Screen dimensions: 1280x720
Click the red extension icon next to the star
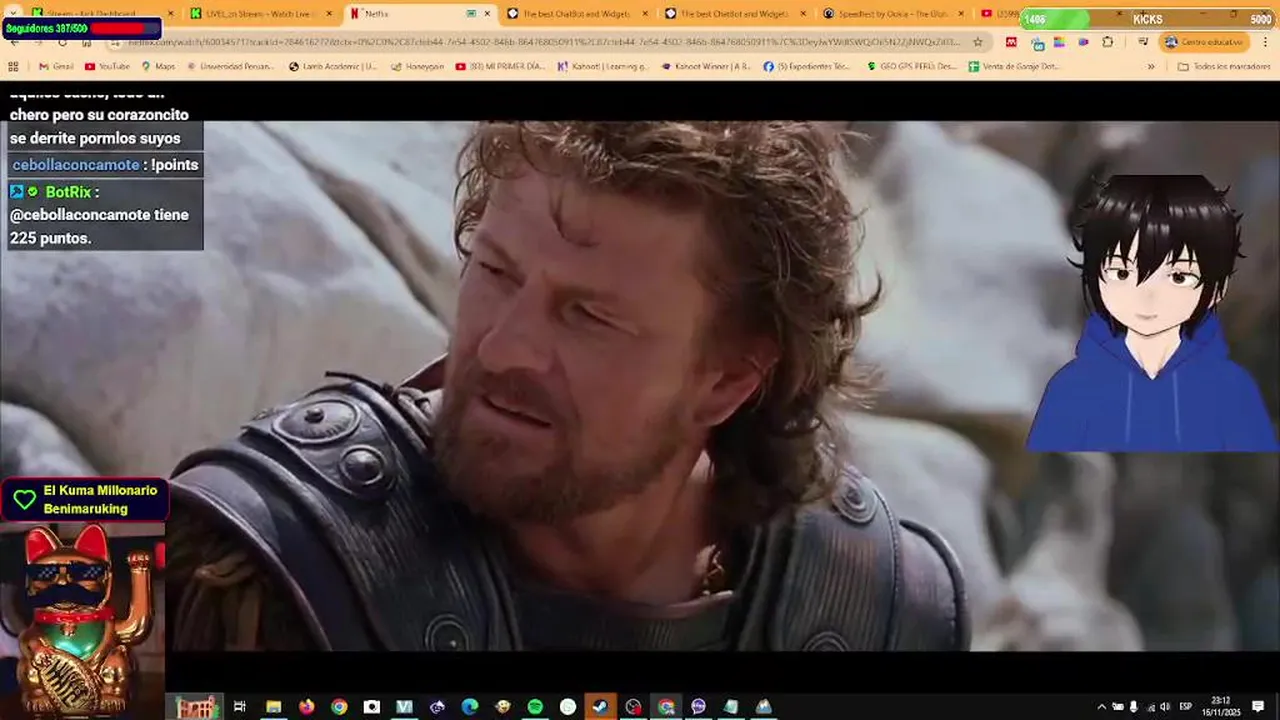[x=1011, y=42]
